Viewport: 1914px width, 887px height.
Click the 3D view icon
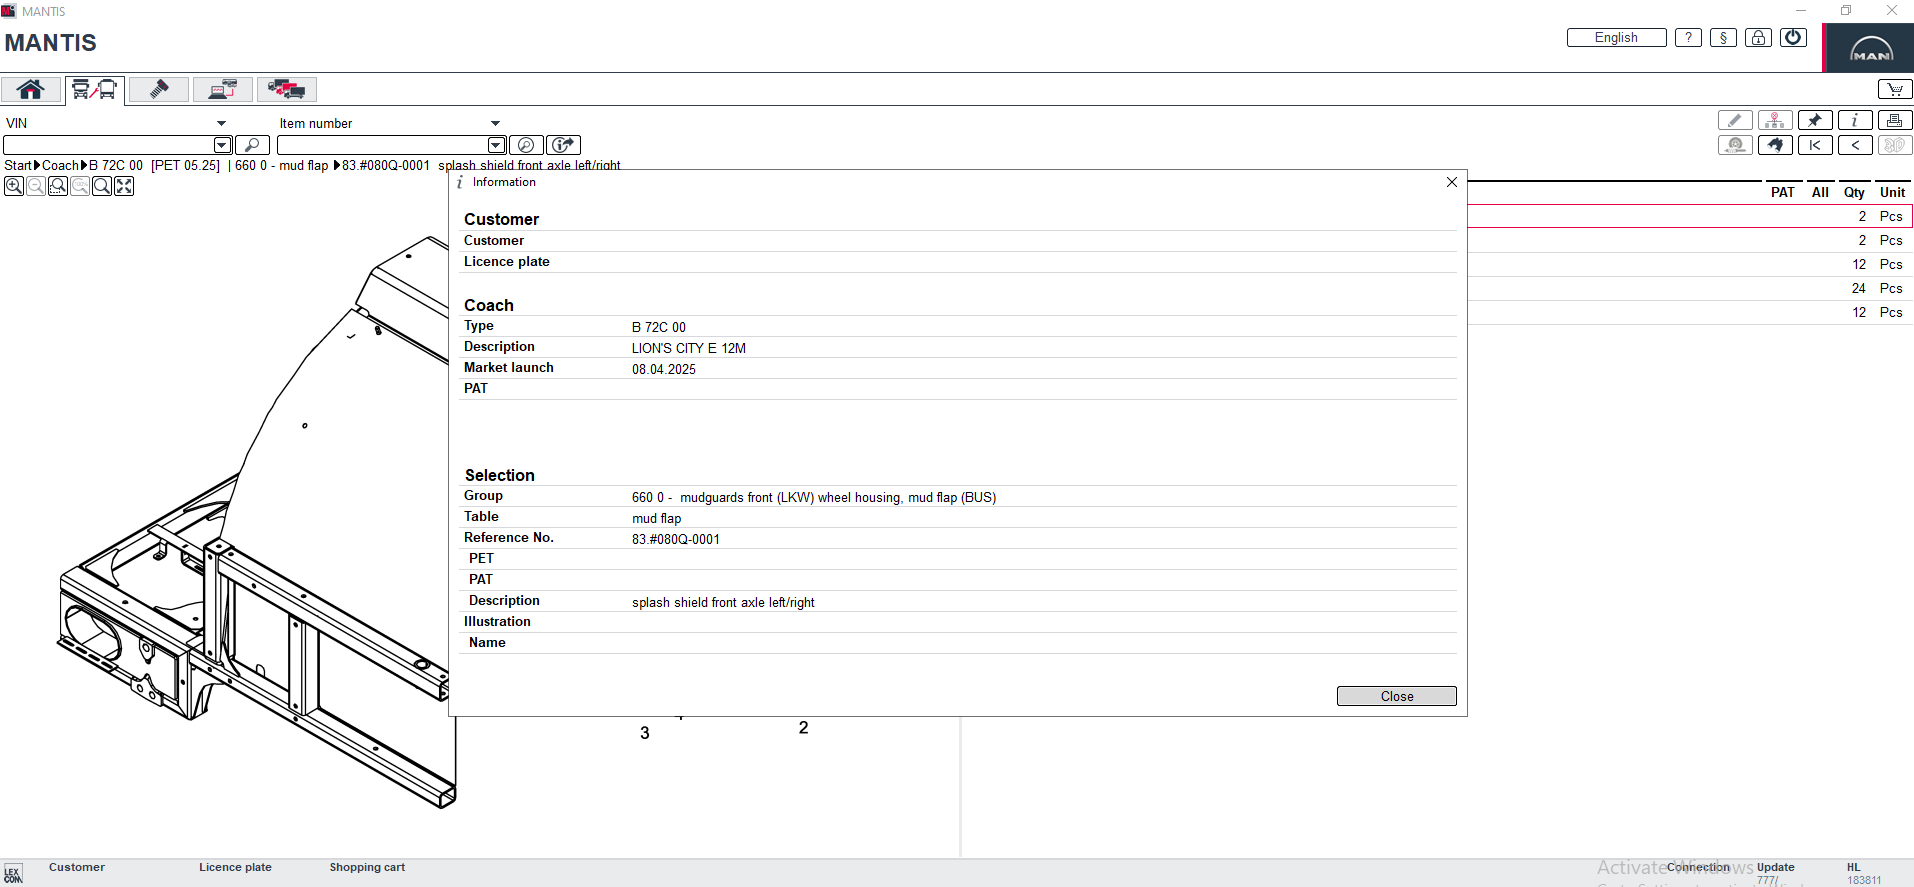click(1895, 145)
